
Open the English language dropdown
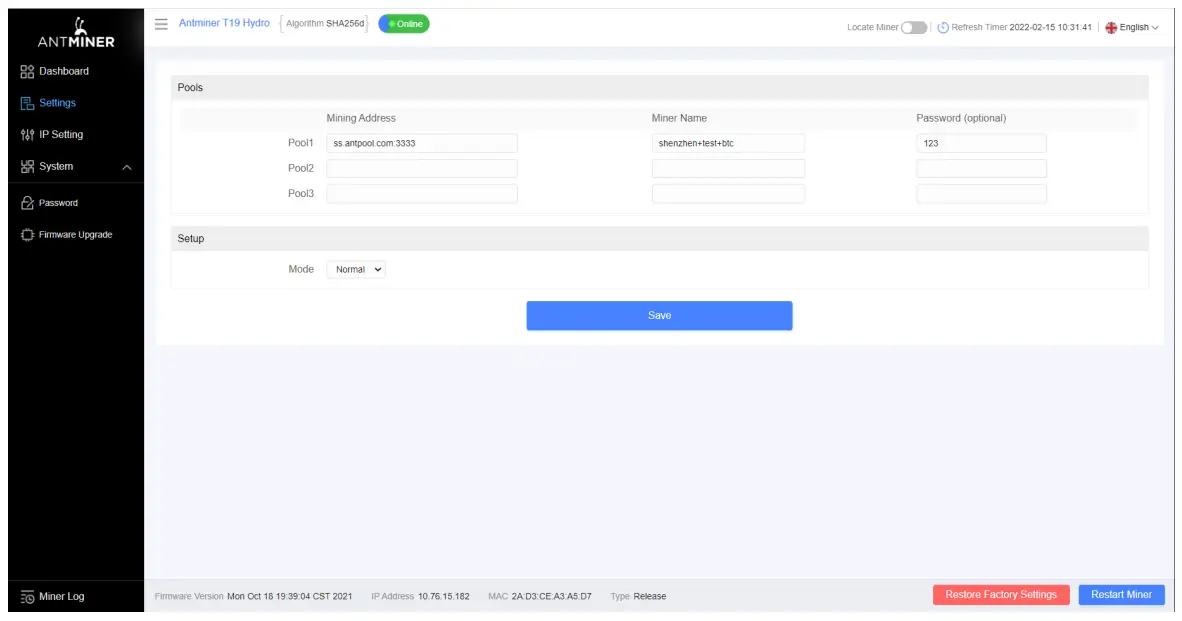click(x=1131, y=27)
